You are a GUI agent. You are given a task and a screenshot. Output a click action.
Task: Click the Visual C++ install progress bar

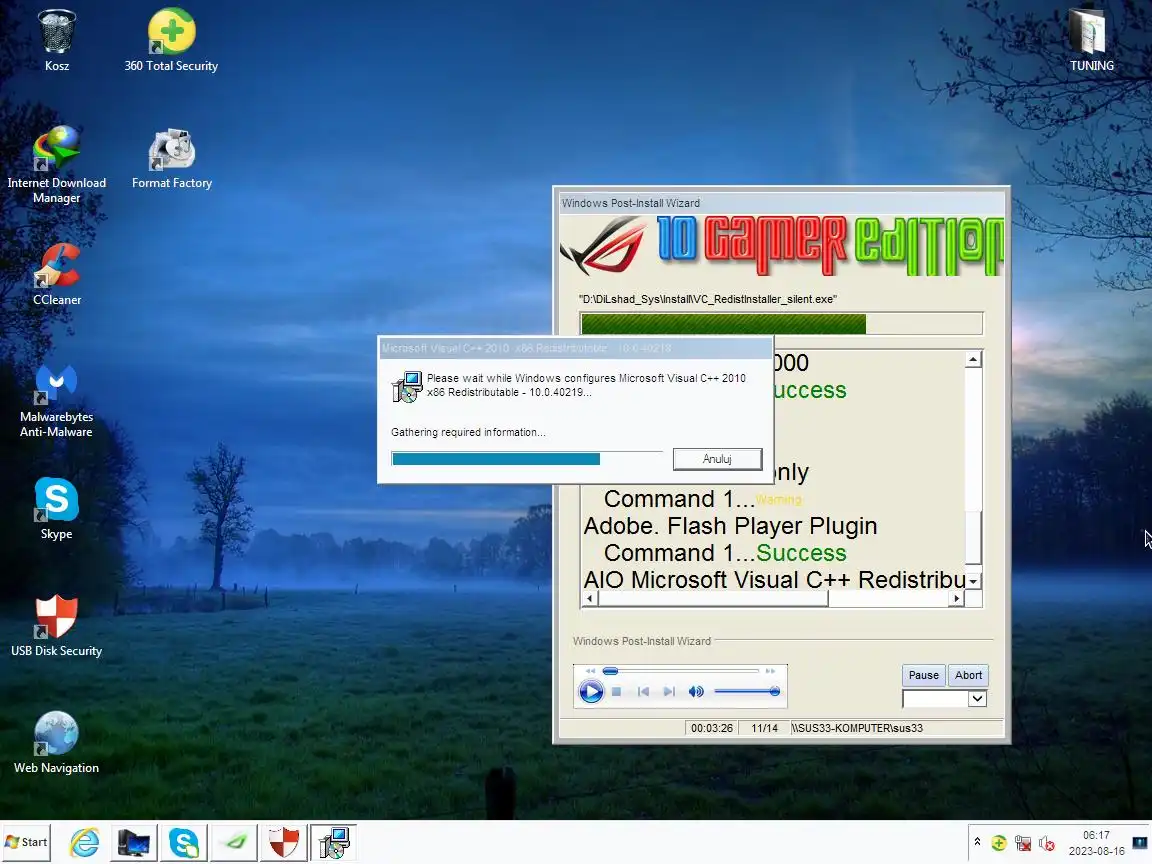click(527, 459)
